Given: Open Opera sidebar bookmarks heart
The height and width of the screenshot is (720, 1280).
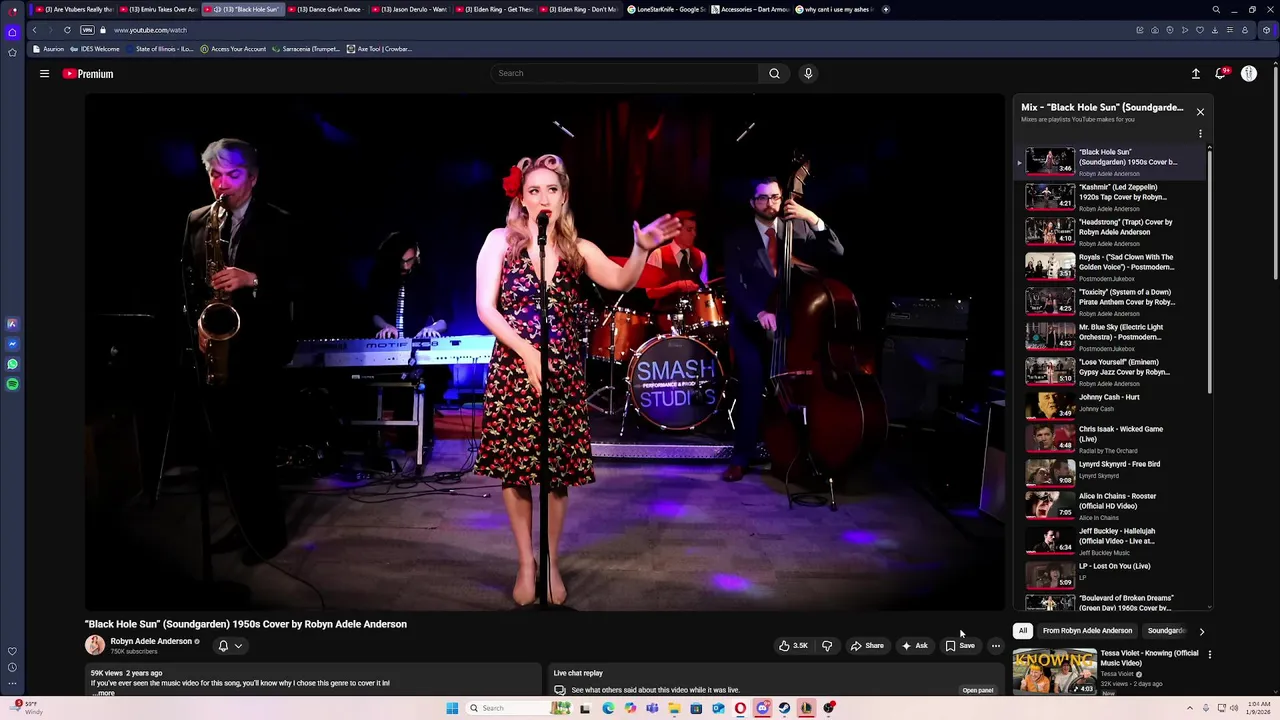Looking at the screenshot, I should pos(12,651).
